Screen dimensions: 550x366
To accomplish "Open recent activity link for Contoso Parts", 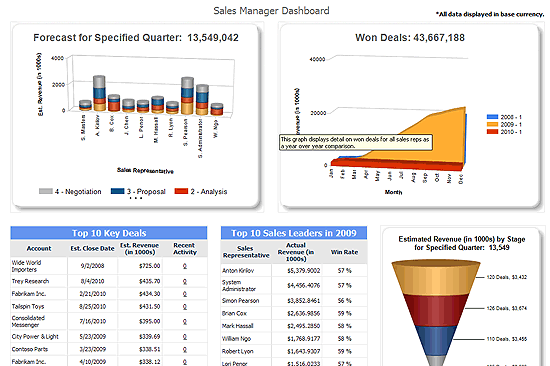I will (x=185, y=350).
